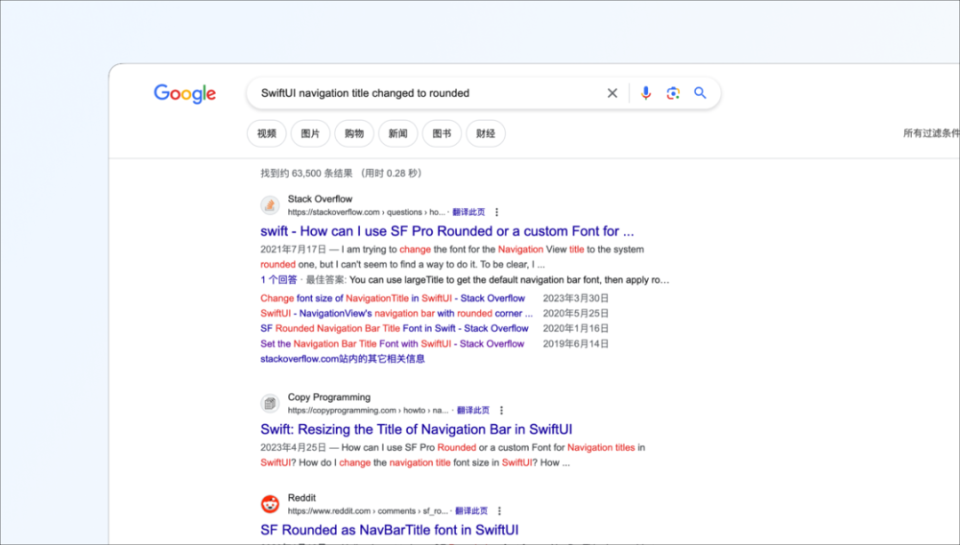This screenshot has height=545, width=960.
Task: Click 翻译此页 next to the Reddit URL
Action: tap(471, 511)
